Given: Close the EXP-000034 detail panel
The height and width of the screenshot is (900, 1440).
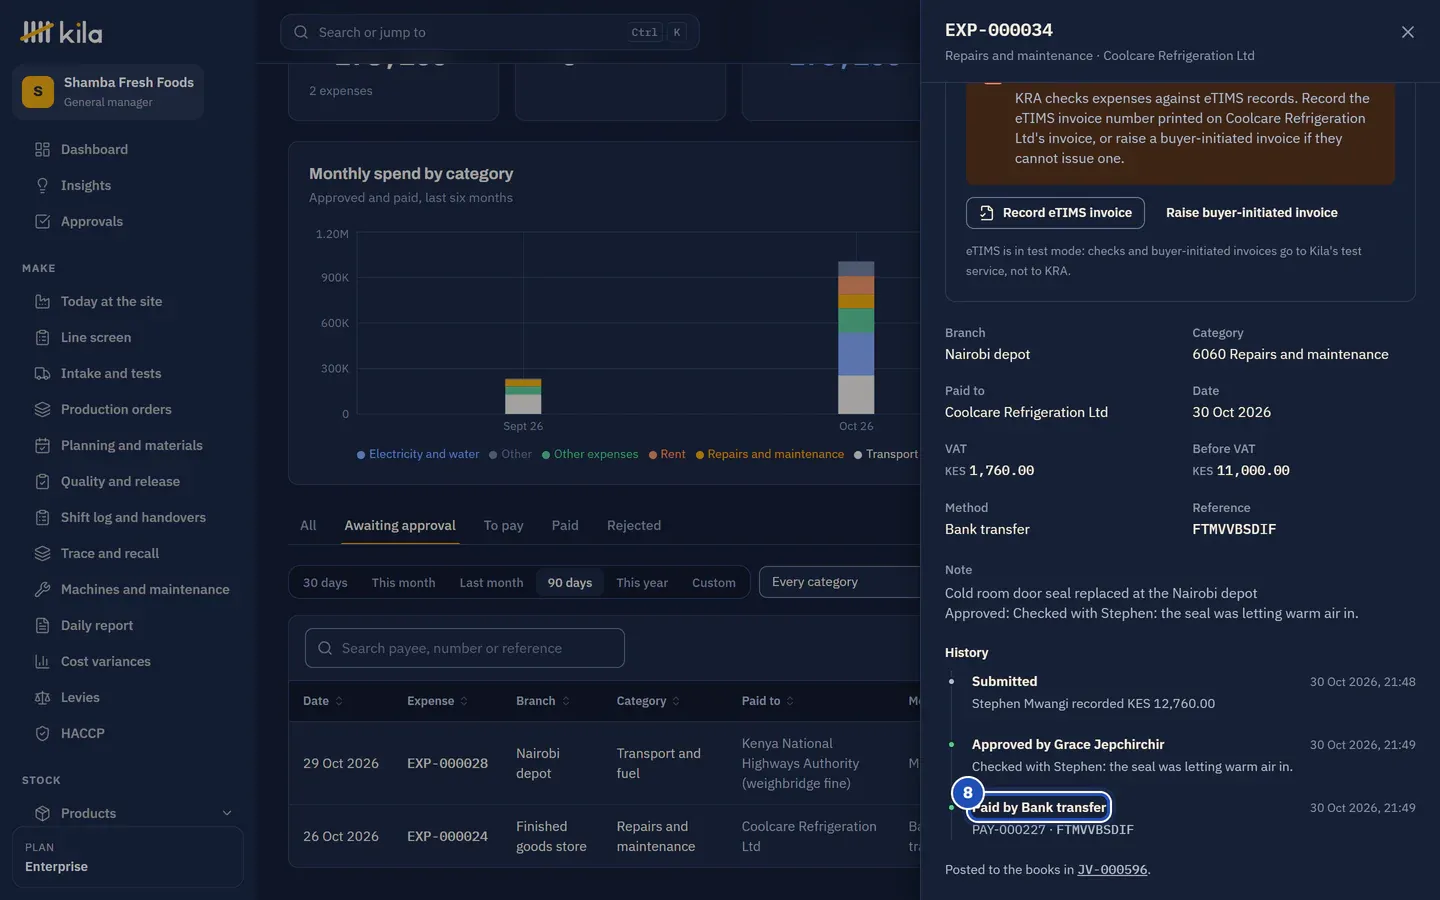Looking at the screenshot, I should click(x=1407, y=32).
